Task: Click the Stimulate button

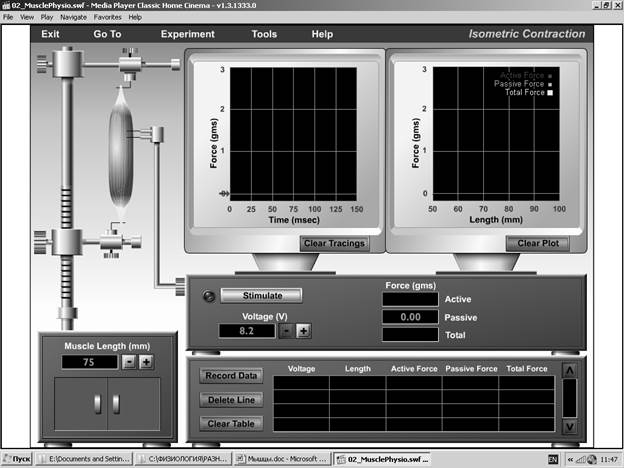Action: 261,296
